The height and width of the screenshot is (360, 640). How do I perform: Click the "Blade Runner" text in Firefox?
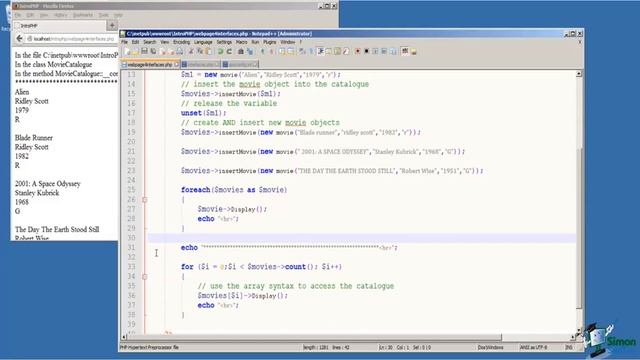tap(34, 138)
